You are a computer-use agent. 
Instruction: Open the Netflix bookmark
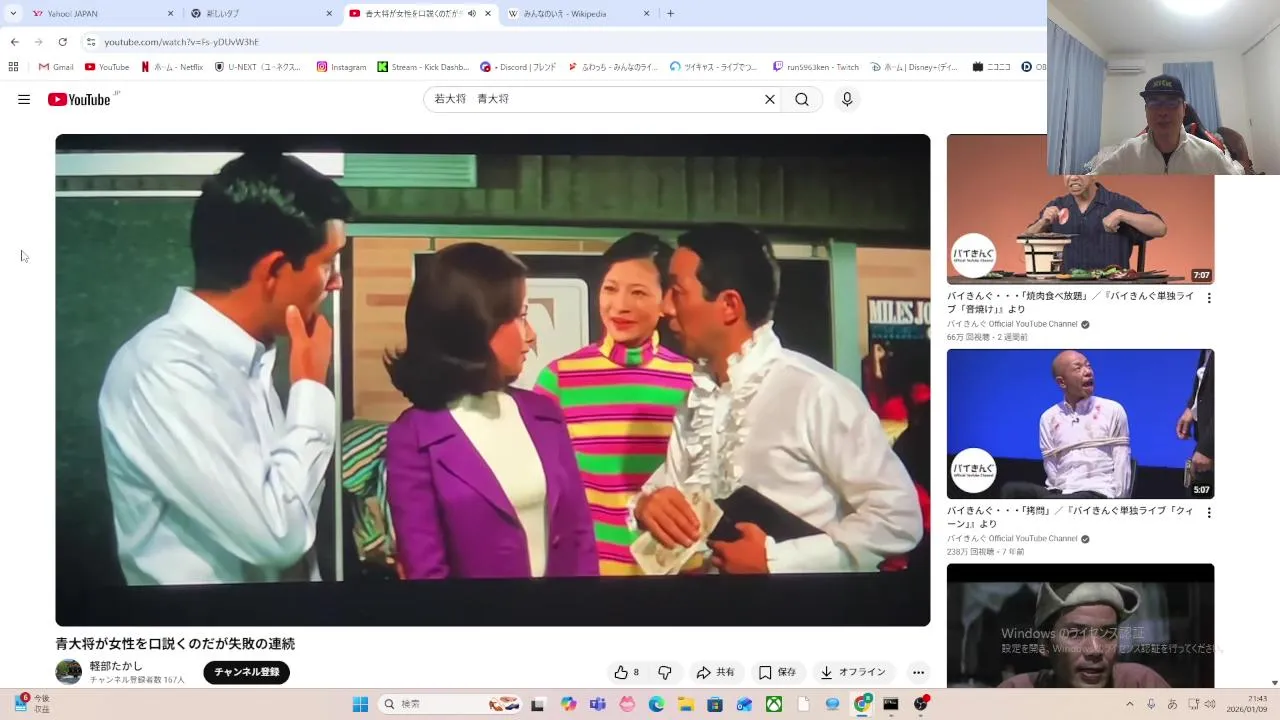coord(172,67)
